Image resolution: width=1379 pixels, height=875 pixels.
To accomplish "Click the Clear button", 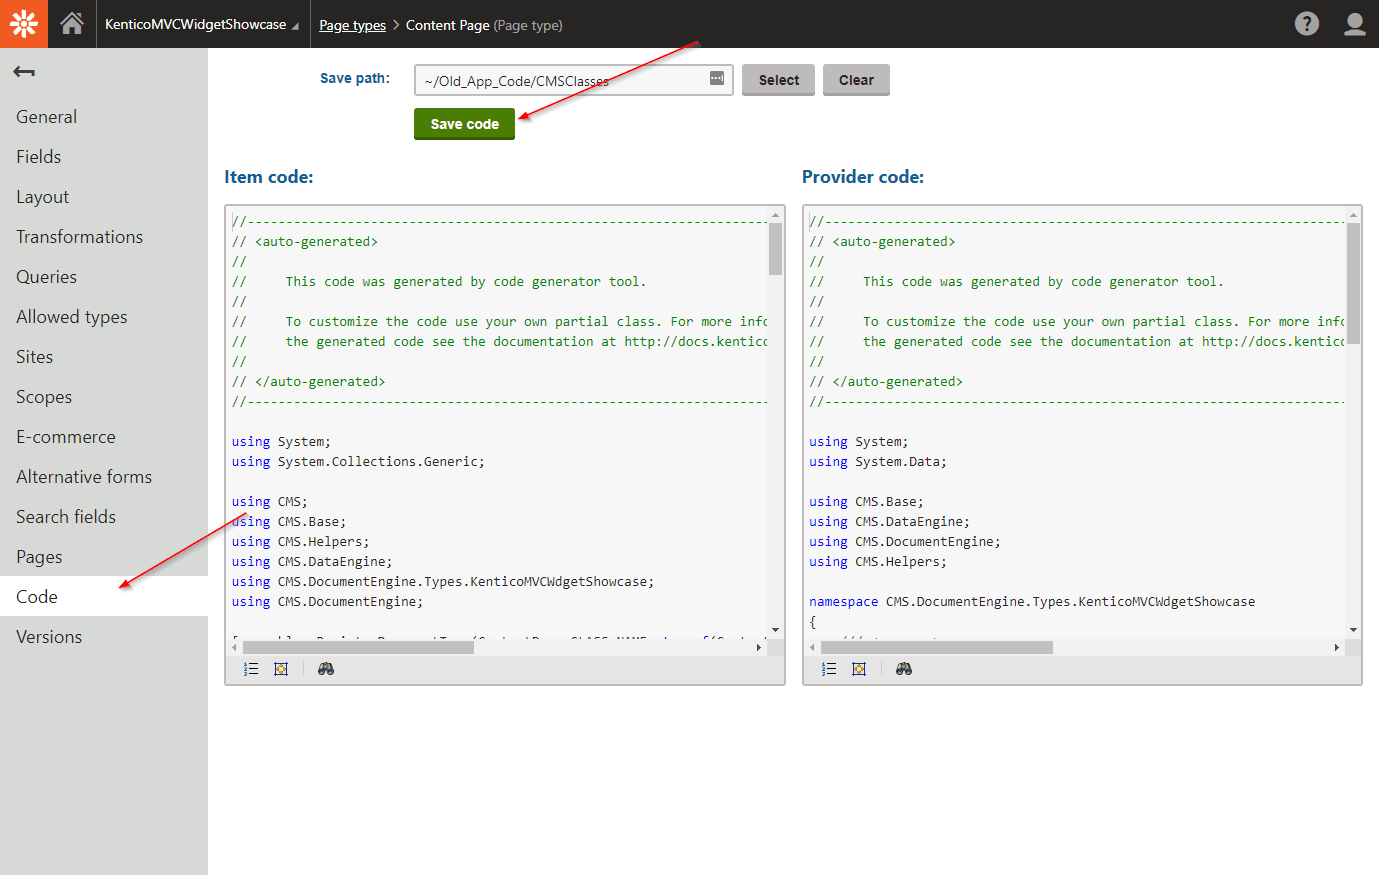I will click(x=856, y=80).
